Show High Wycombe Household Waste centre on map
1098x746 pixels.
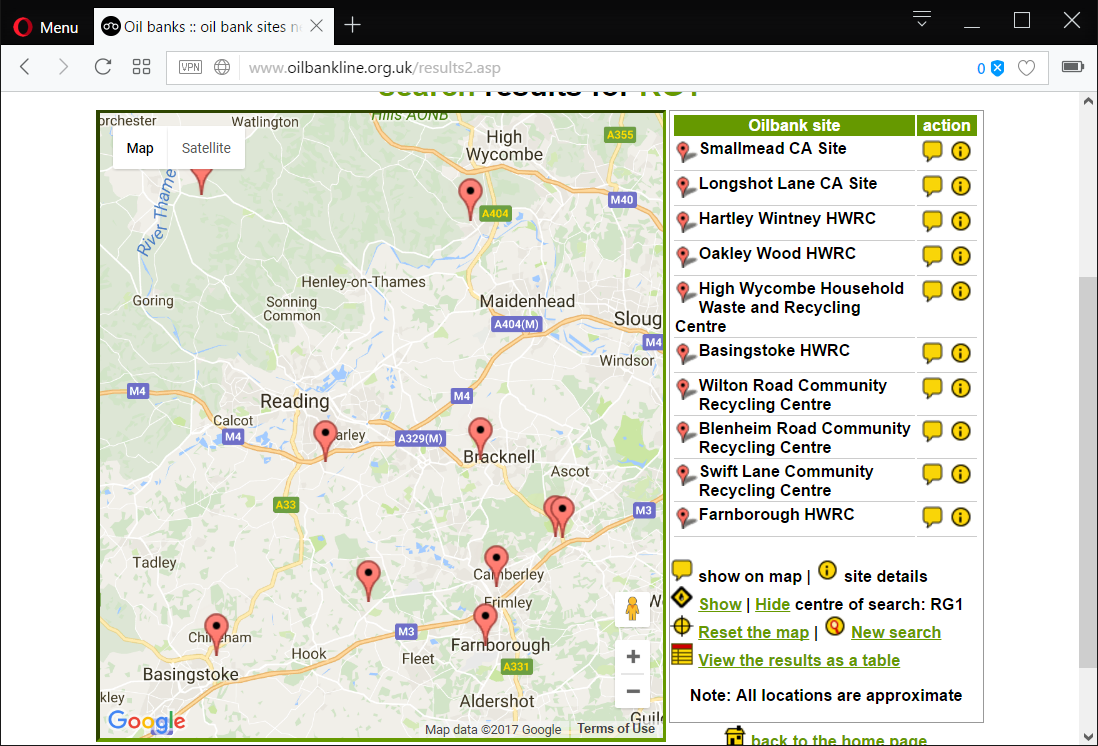932,291
